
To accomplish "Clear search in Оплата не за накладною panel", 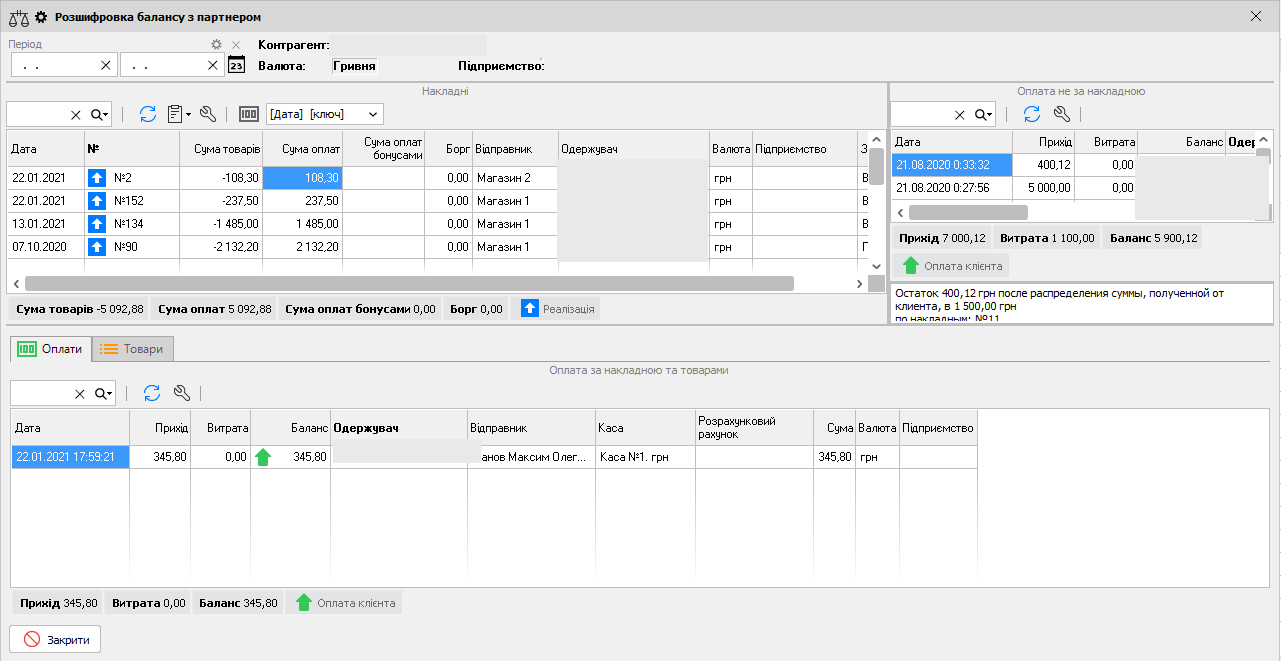I will pos(960,115).
